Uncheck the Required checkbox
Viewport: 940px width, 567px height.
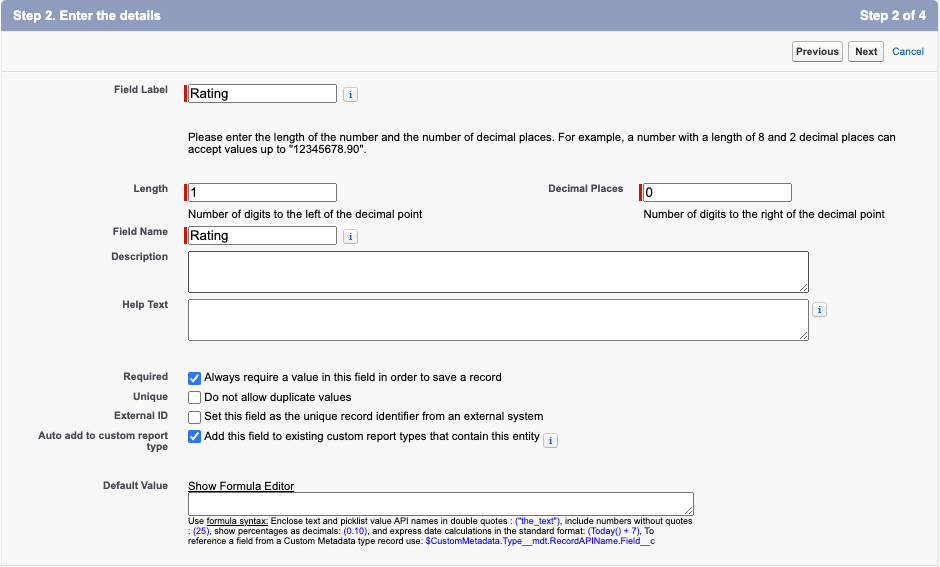pos(194,378)
